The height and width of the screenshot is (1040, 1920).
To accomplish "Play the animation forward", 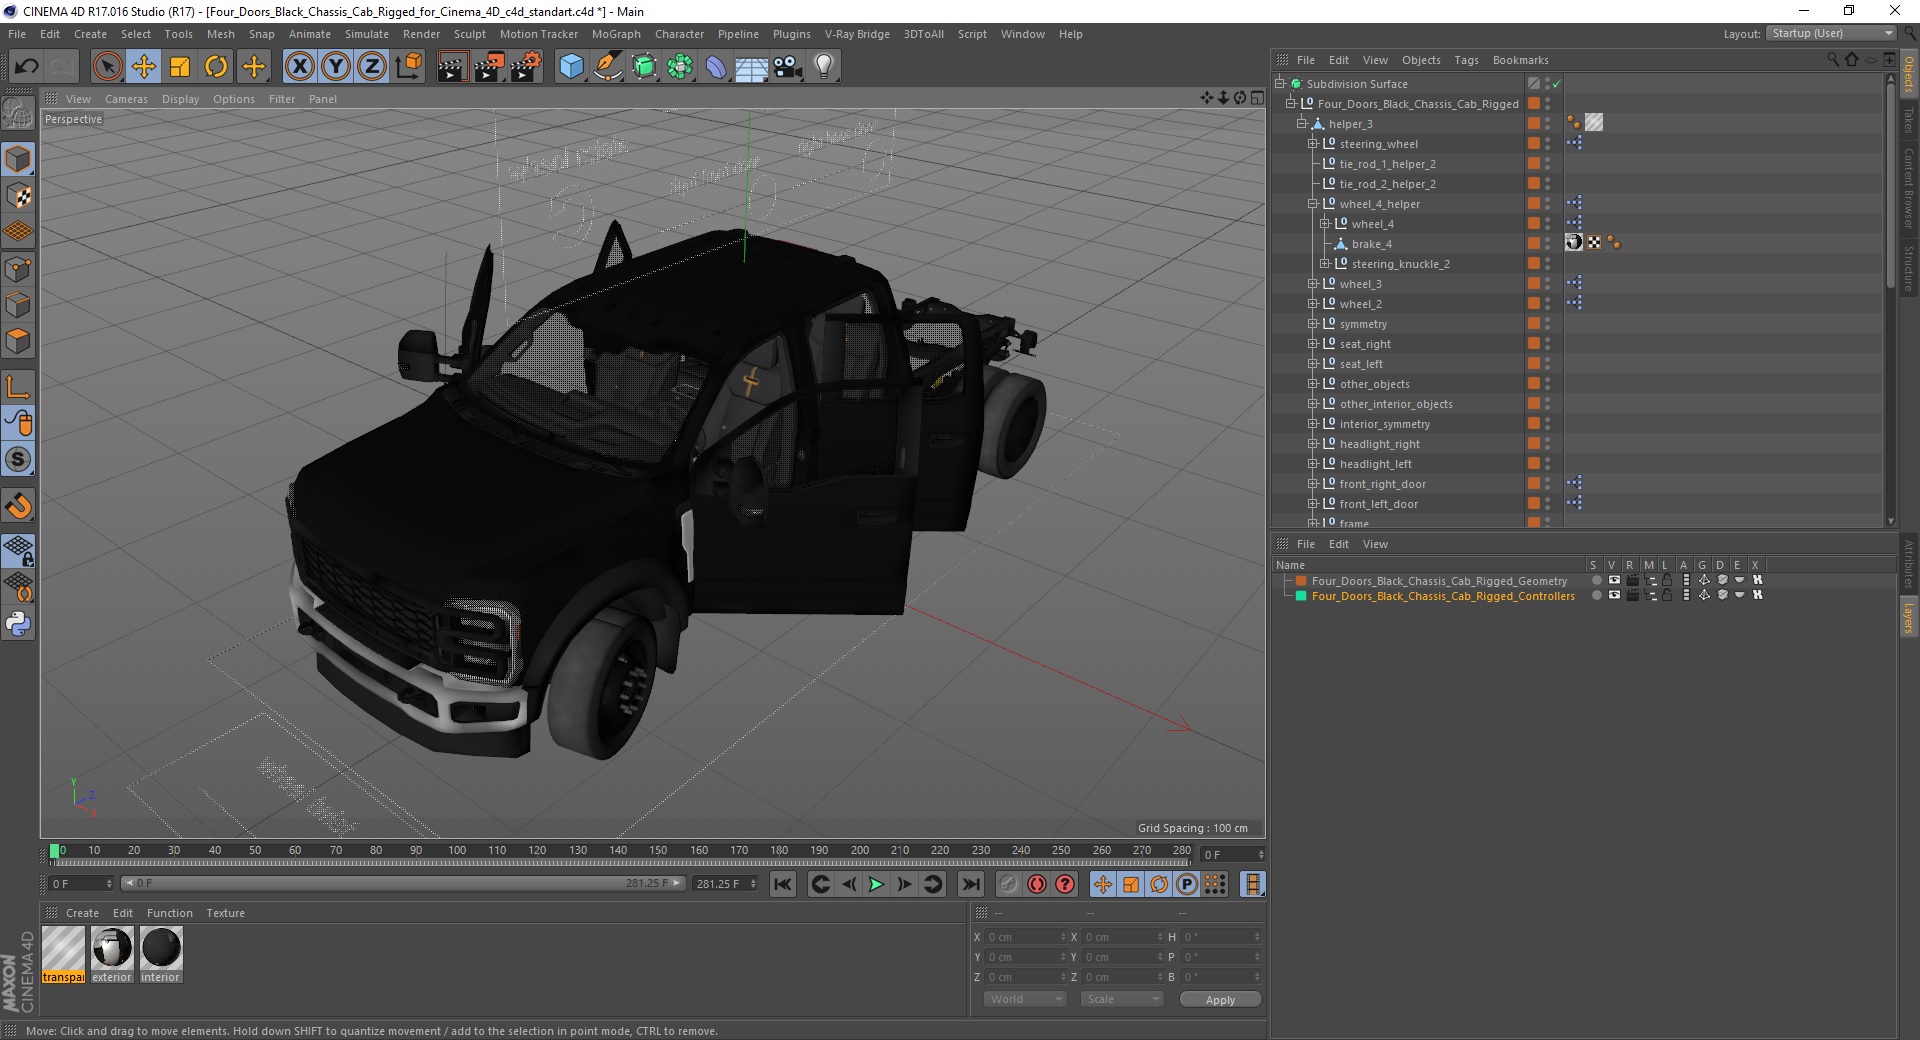I will (x=876, y=884).
